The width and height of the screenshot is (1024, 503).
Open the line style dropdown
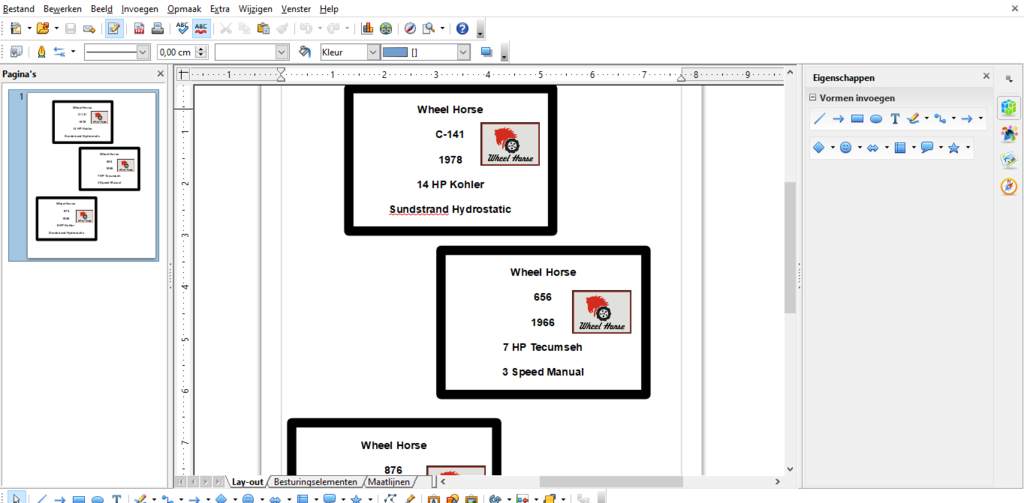[x=142, y=52]
